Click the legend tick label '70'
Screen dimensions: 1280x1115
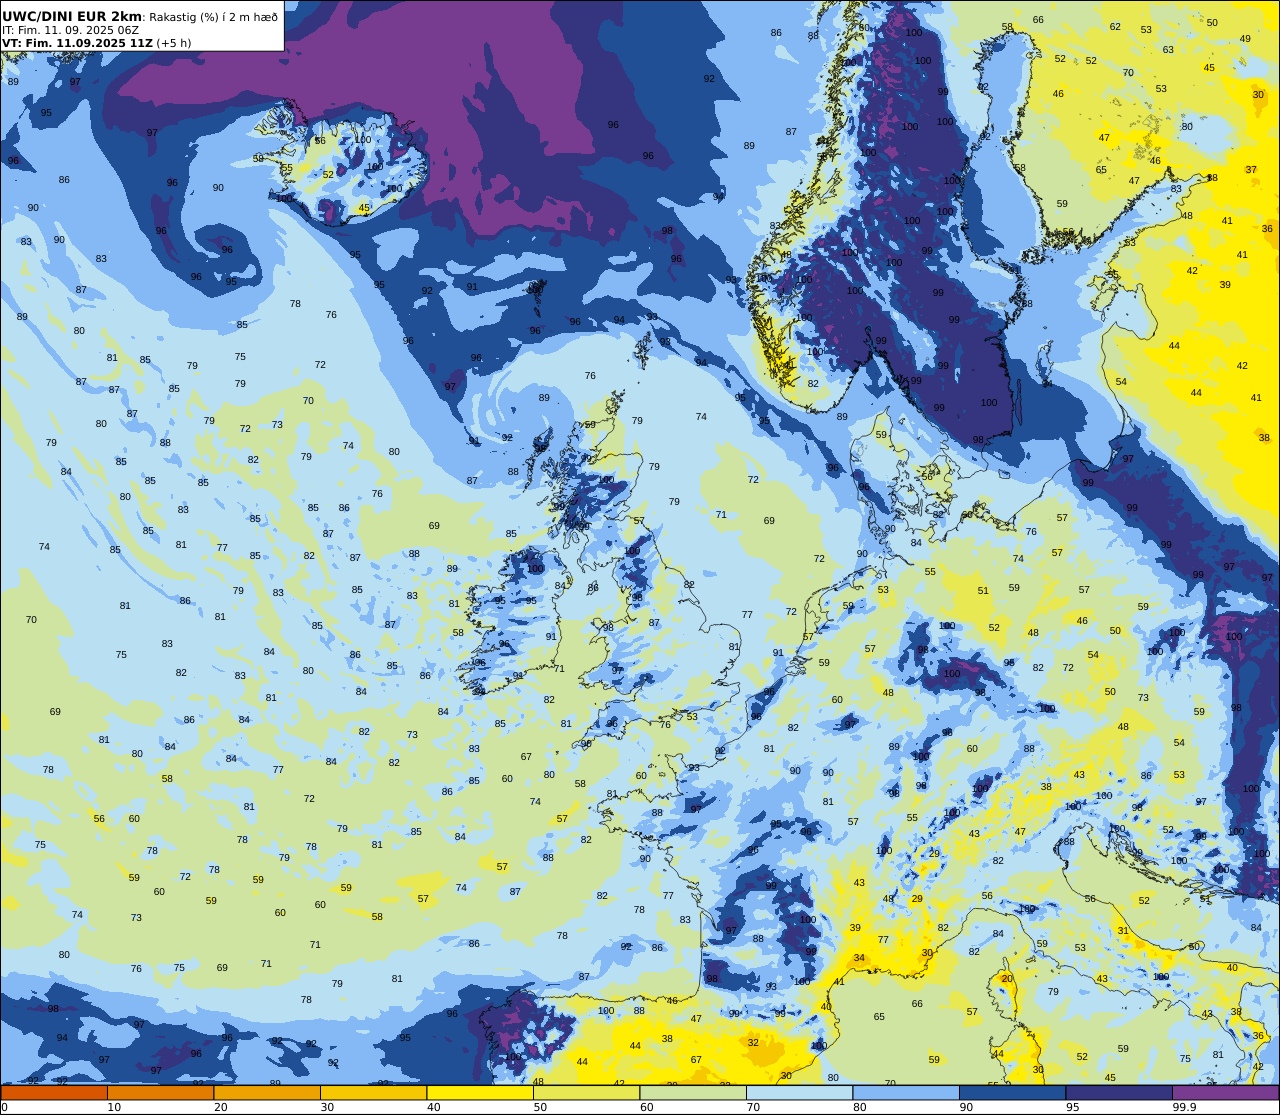tap(753, 1107)
